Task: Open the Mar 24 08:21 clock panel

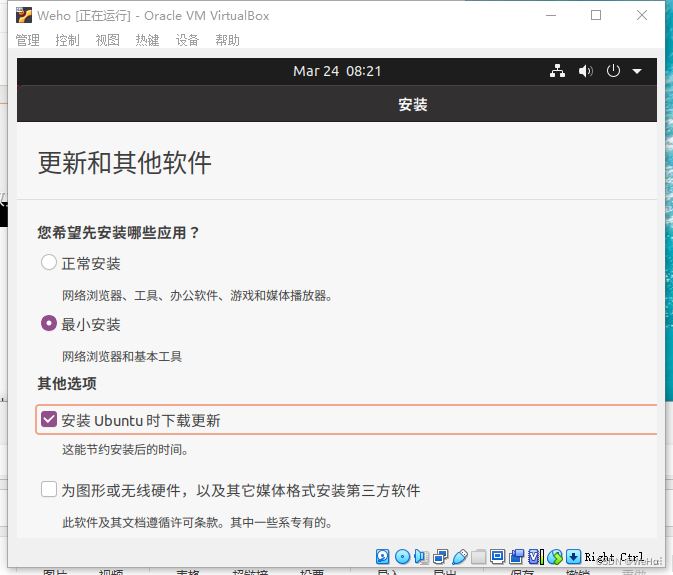Action: pyautogui.click(x=337, y=71)
